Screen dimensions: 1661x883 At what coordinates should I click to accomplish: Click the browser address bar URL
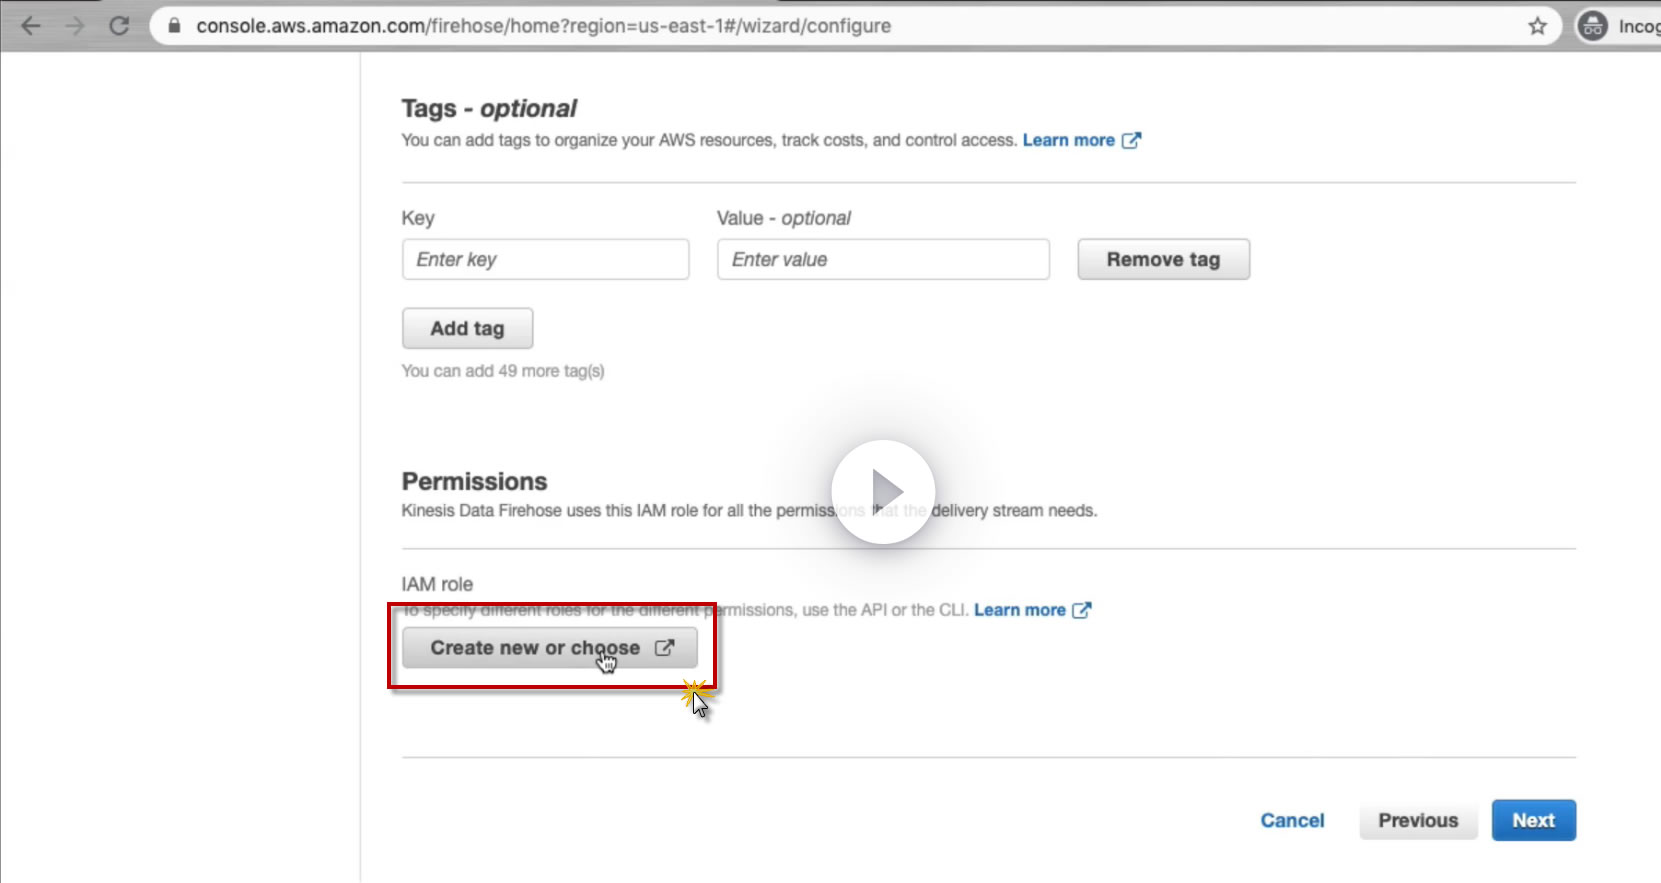coord(543,26)
